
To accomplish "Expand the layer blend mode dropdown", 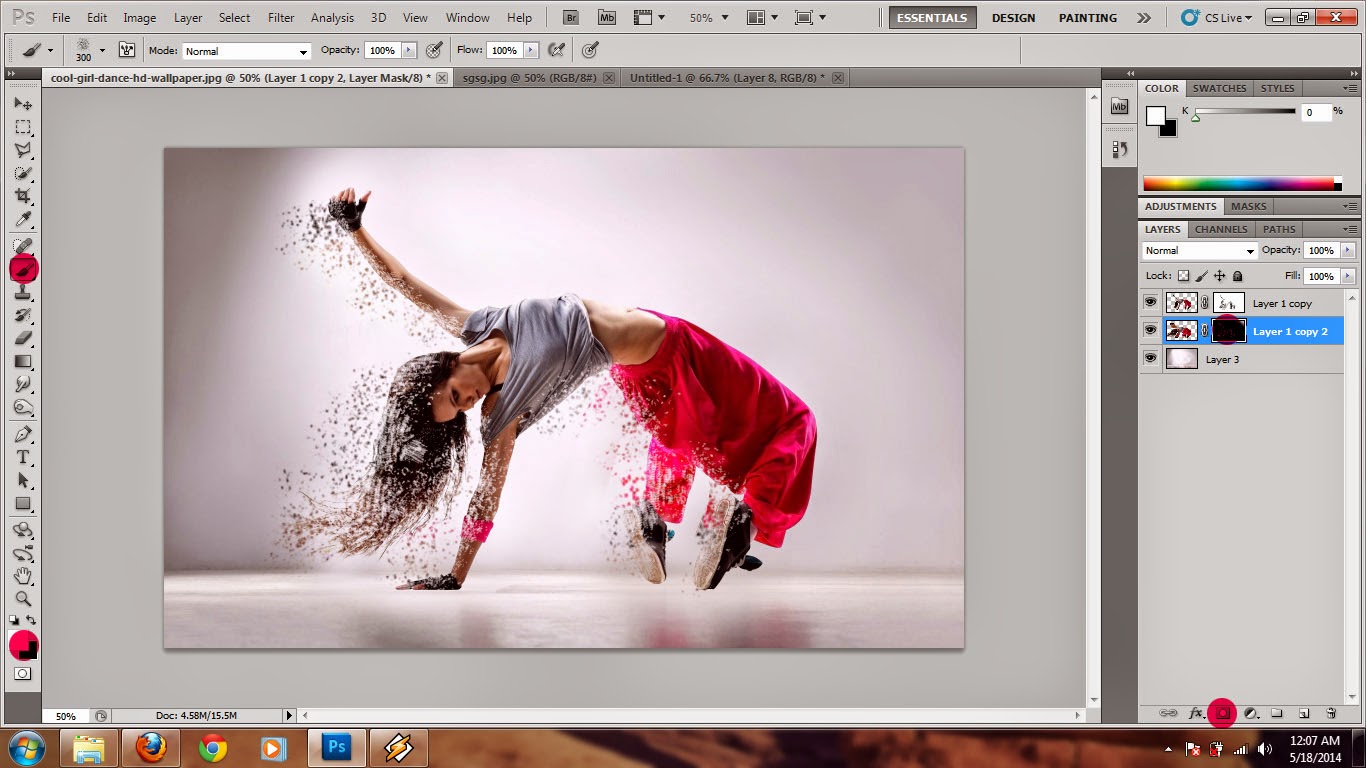I will [1199, 251].
